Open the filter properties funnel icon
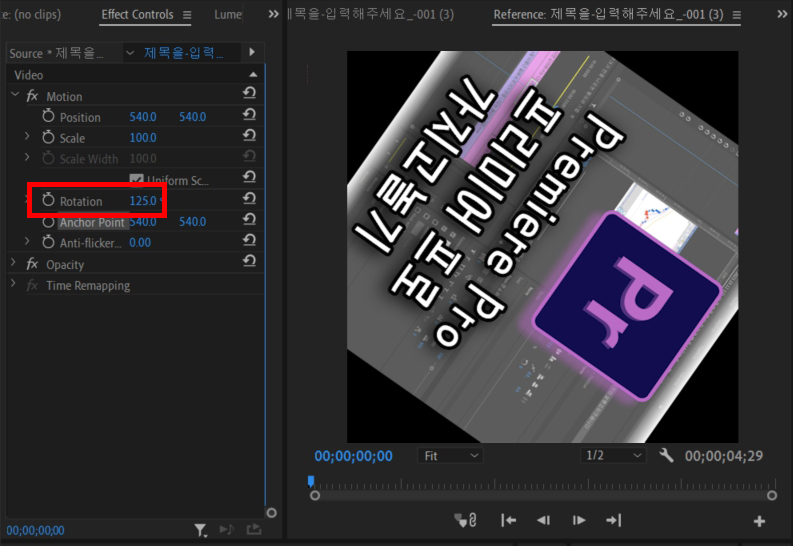 201,530
